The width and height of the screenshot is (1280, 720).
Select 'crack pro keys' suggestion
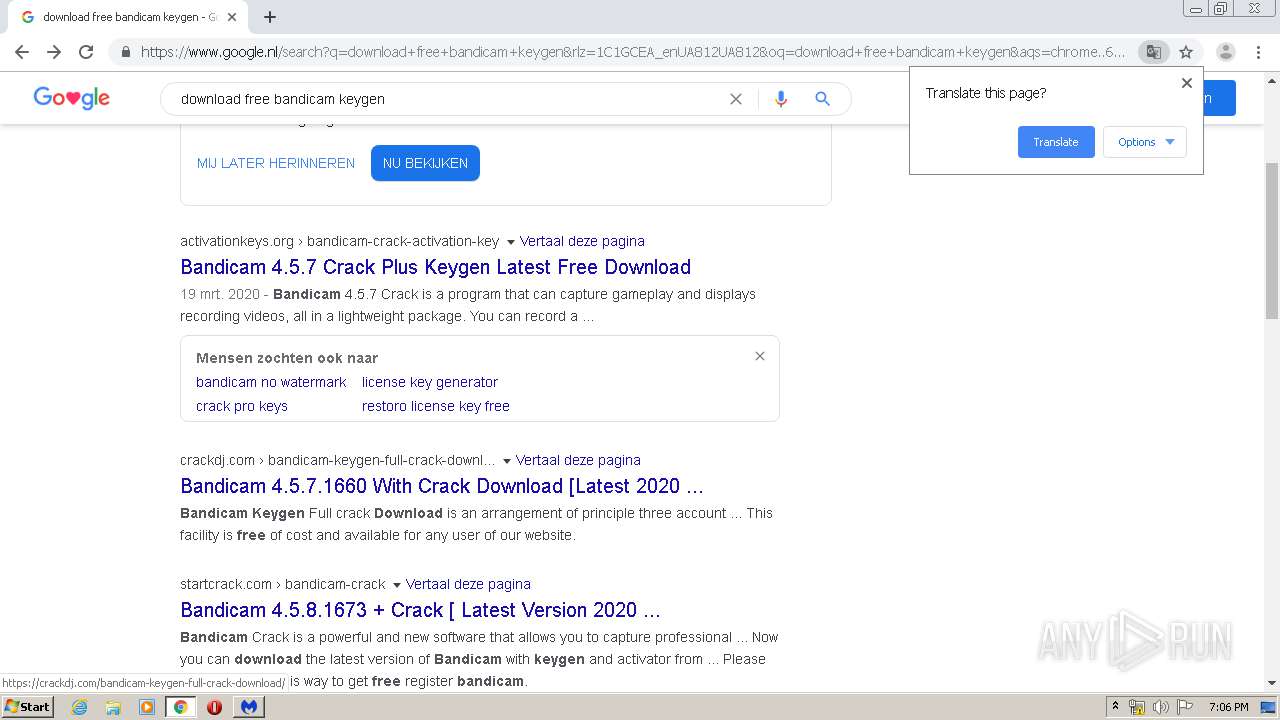click(242, 406)
